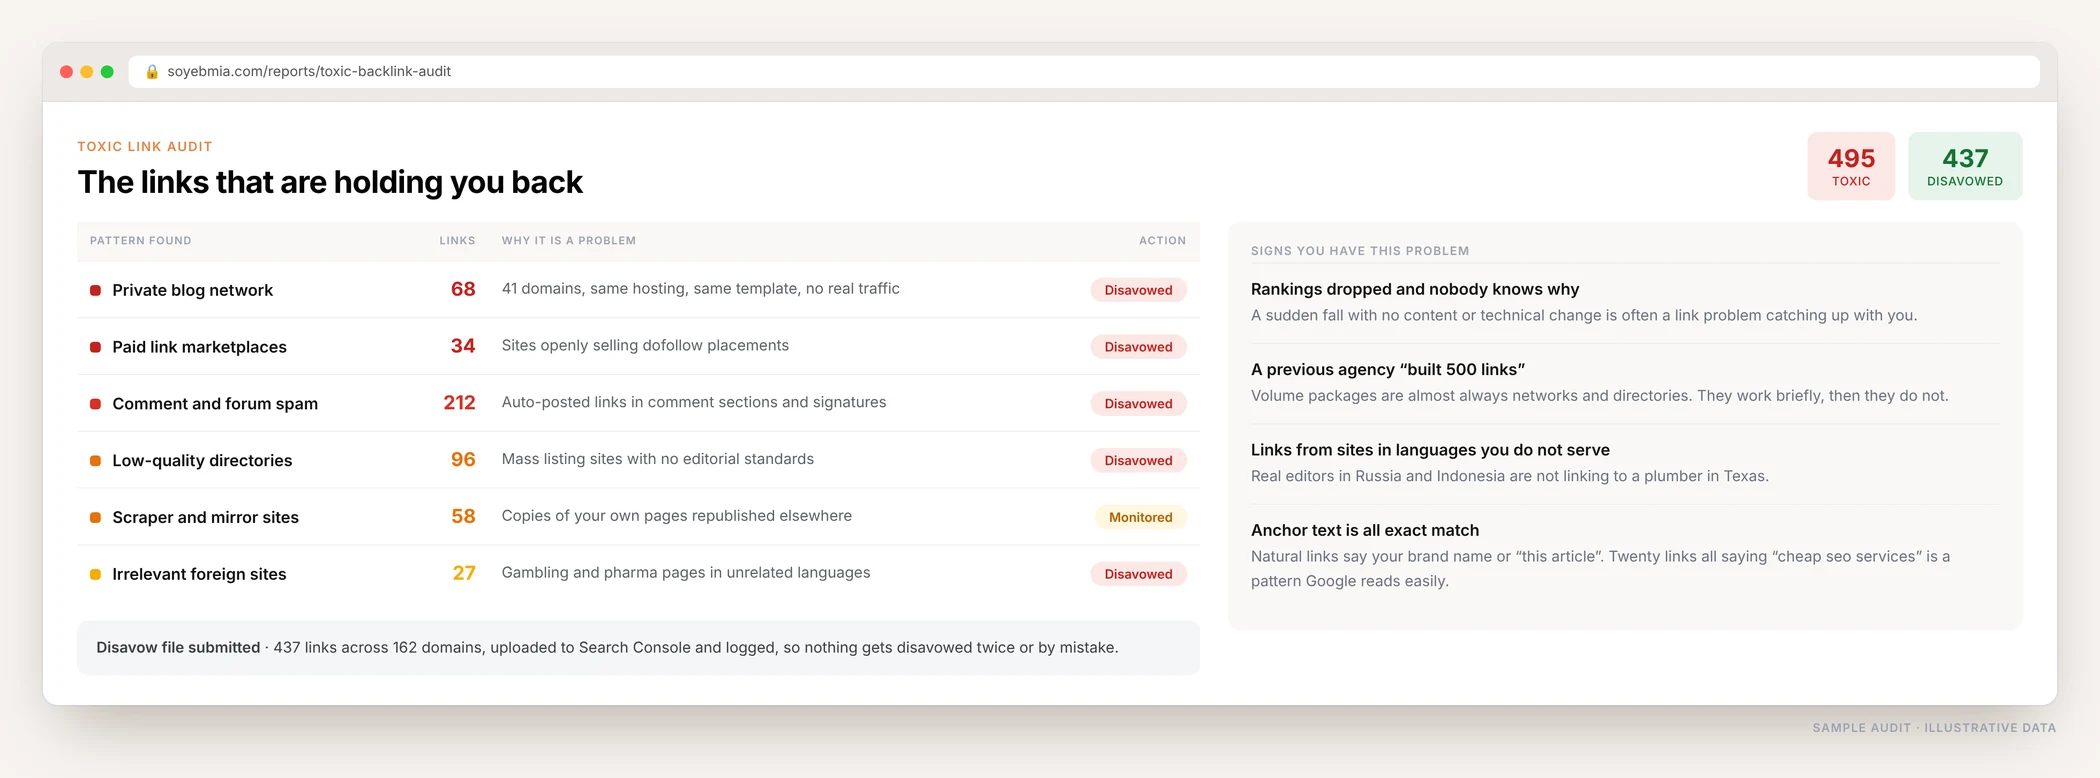
Task: Click the padlock icon in the address bar
Action: click(152, 72)
